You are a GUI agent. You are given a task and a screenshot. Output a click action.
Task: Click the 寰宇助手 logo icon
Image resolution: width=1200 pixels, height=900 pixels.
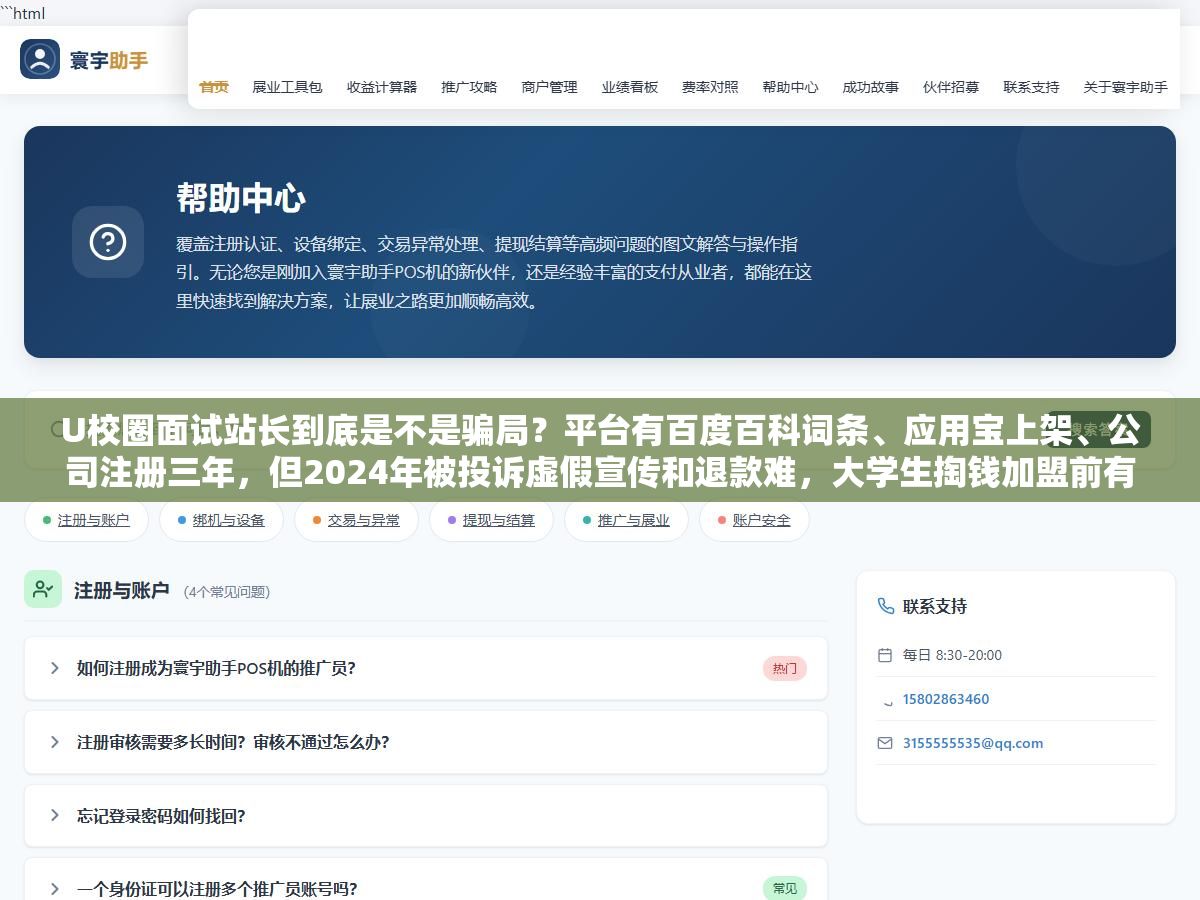point(40,59)
